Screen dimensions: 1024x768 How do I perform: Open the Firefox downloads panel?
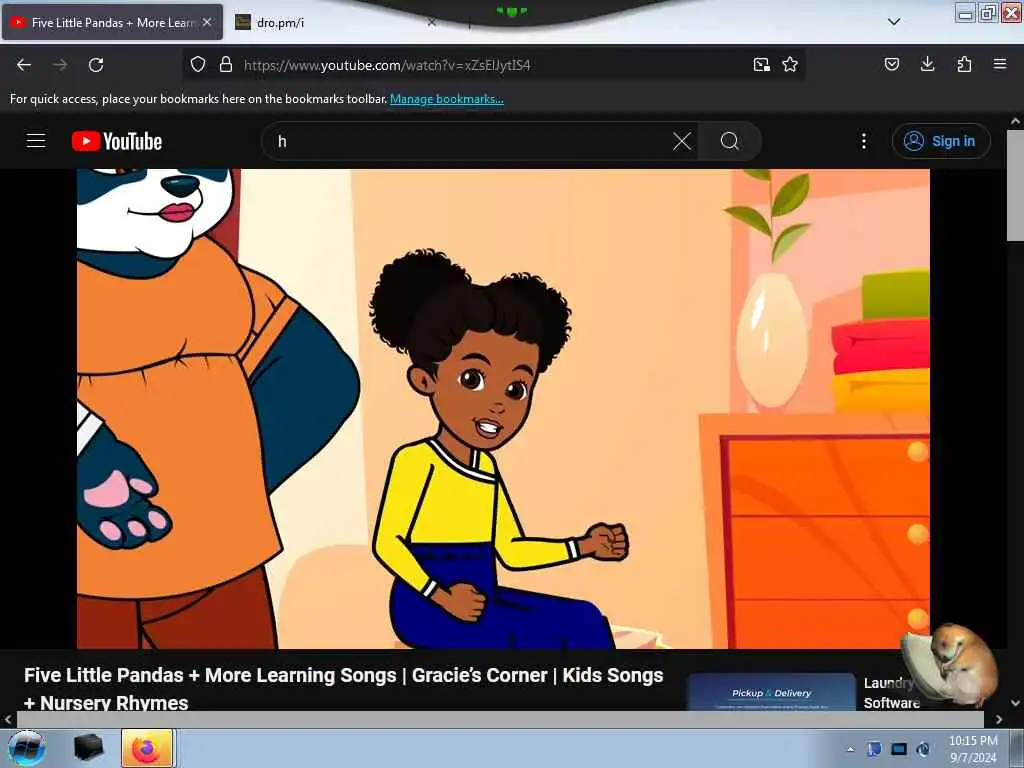tap(927, 64)
